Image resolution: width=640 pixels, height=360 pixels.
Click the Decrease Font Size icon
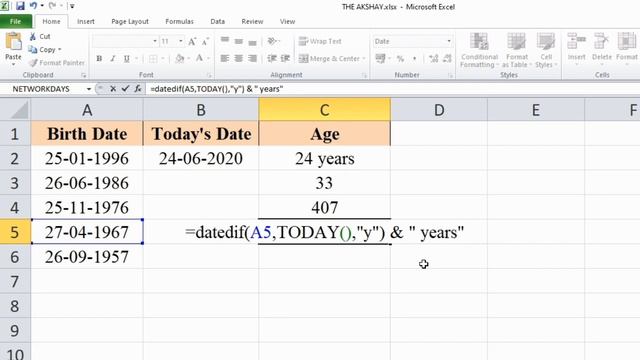[x=205, y=41]
